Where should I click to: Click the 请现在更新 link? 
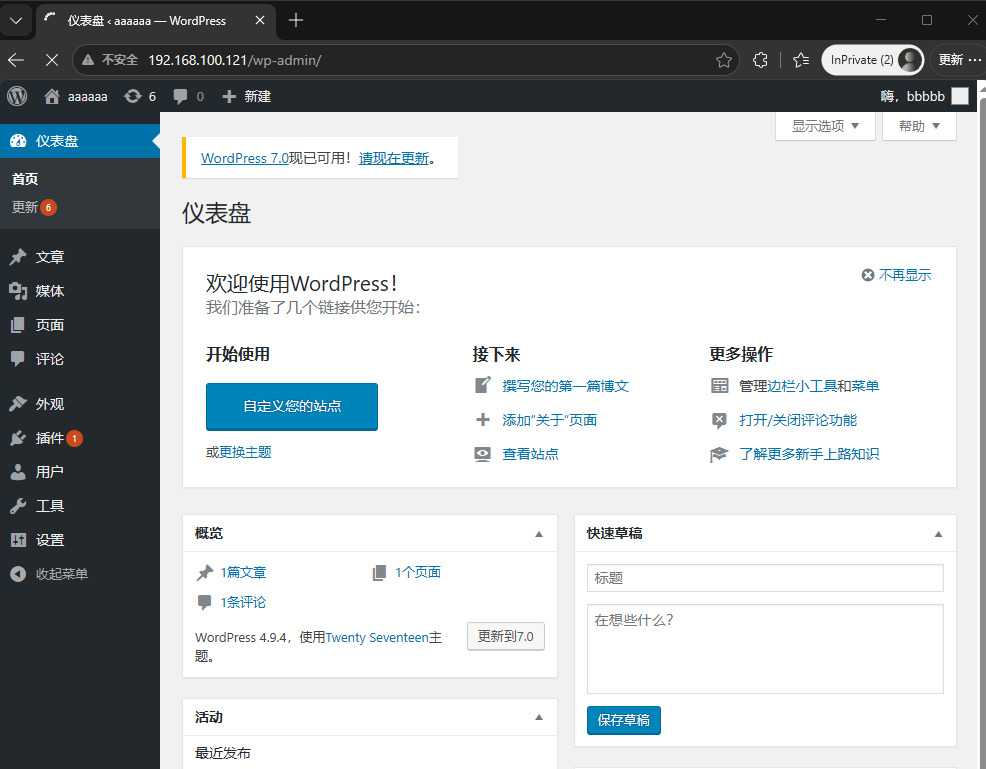pos(394,158)
